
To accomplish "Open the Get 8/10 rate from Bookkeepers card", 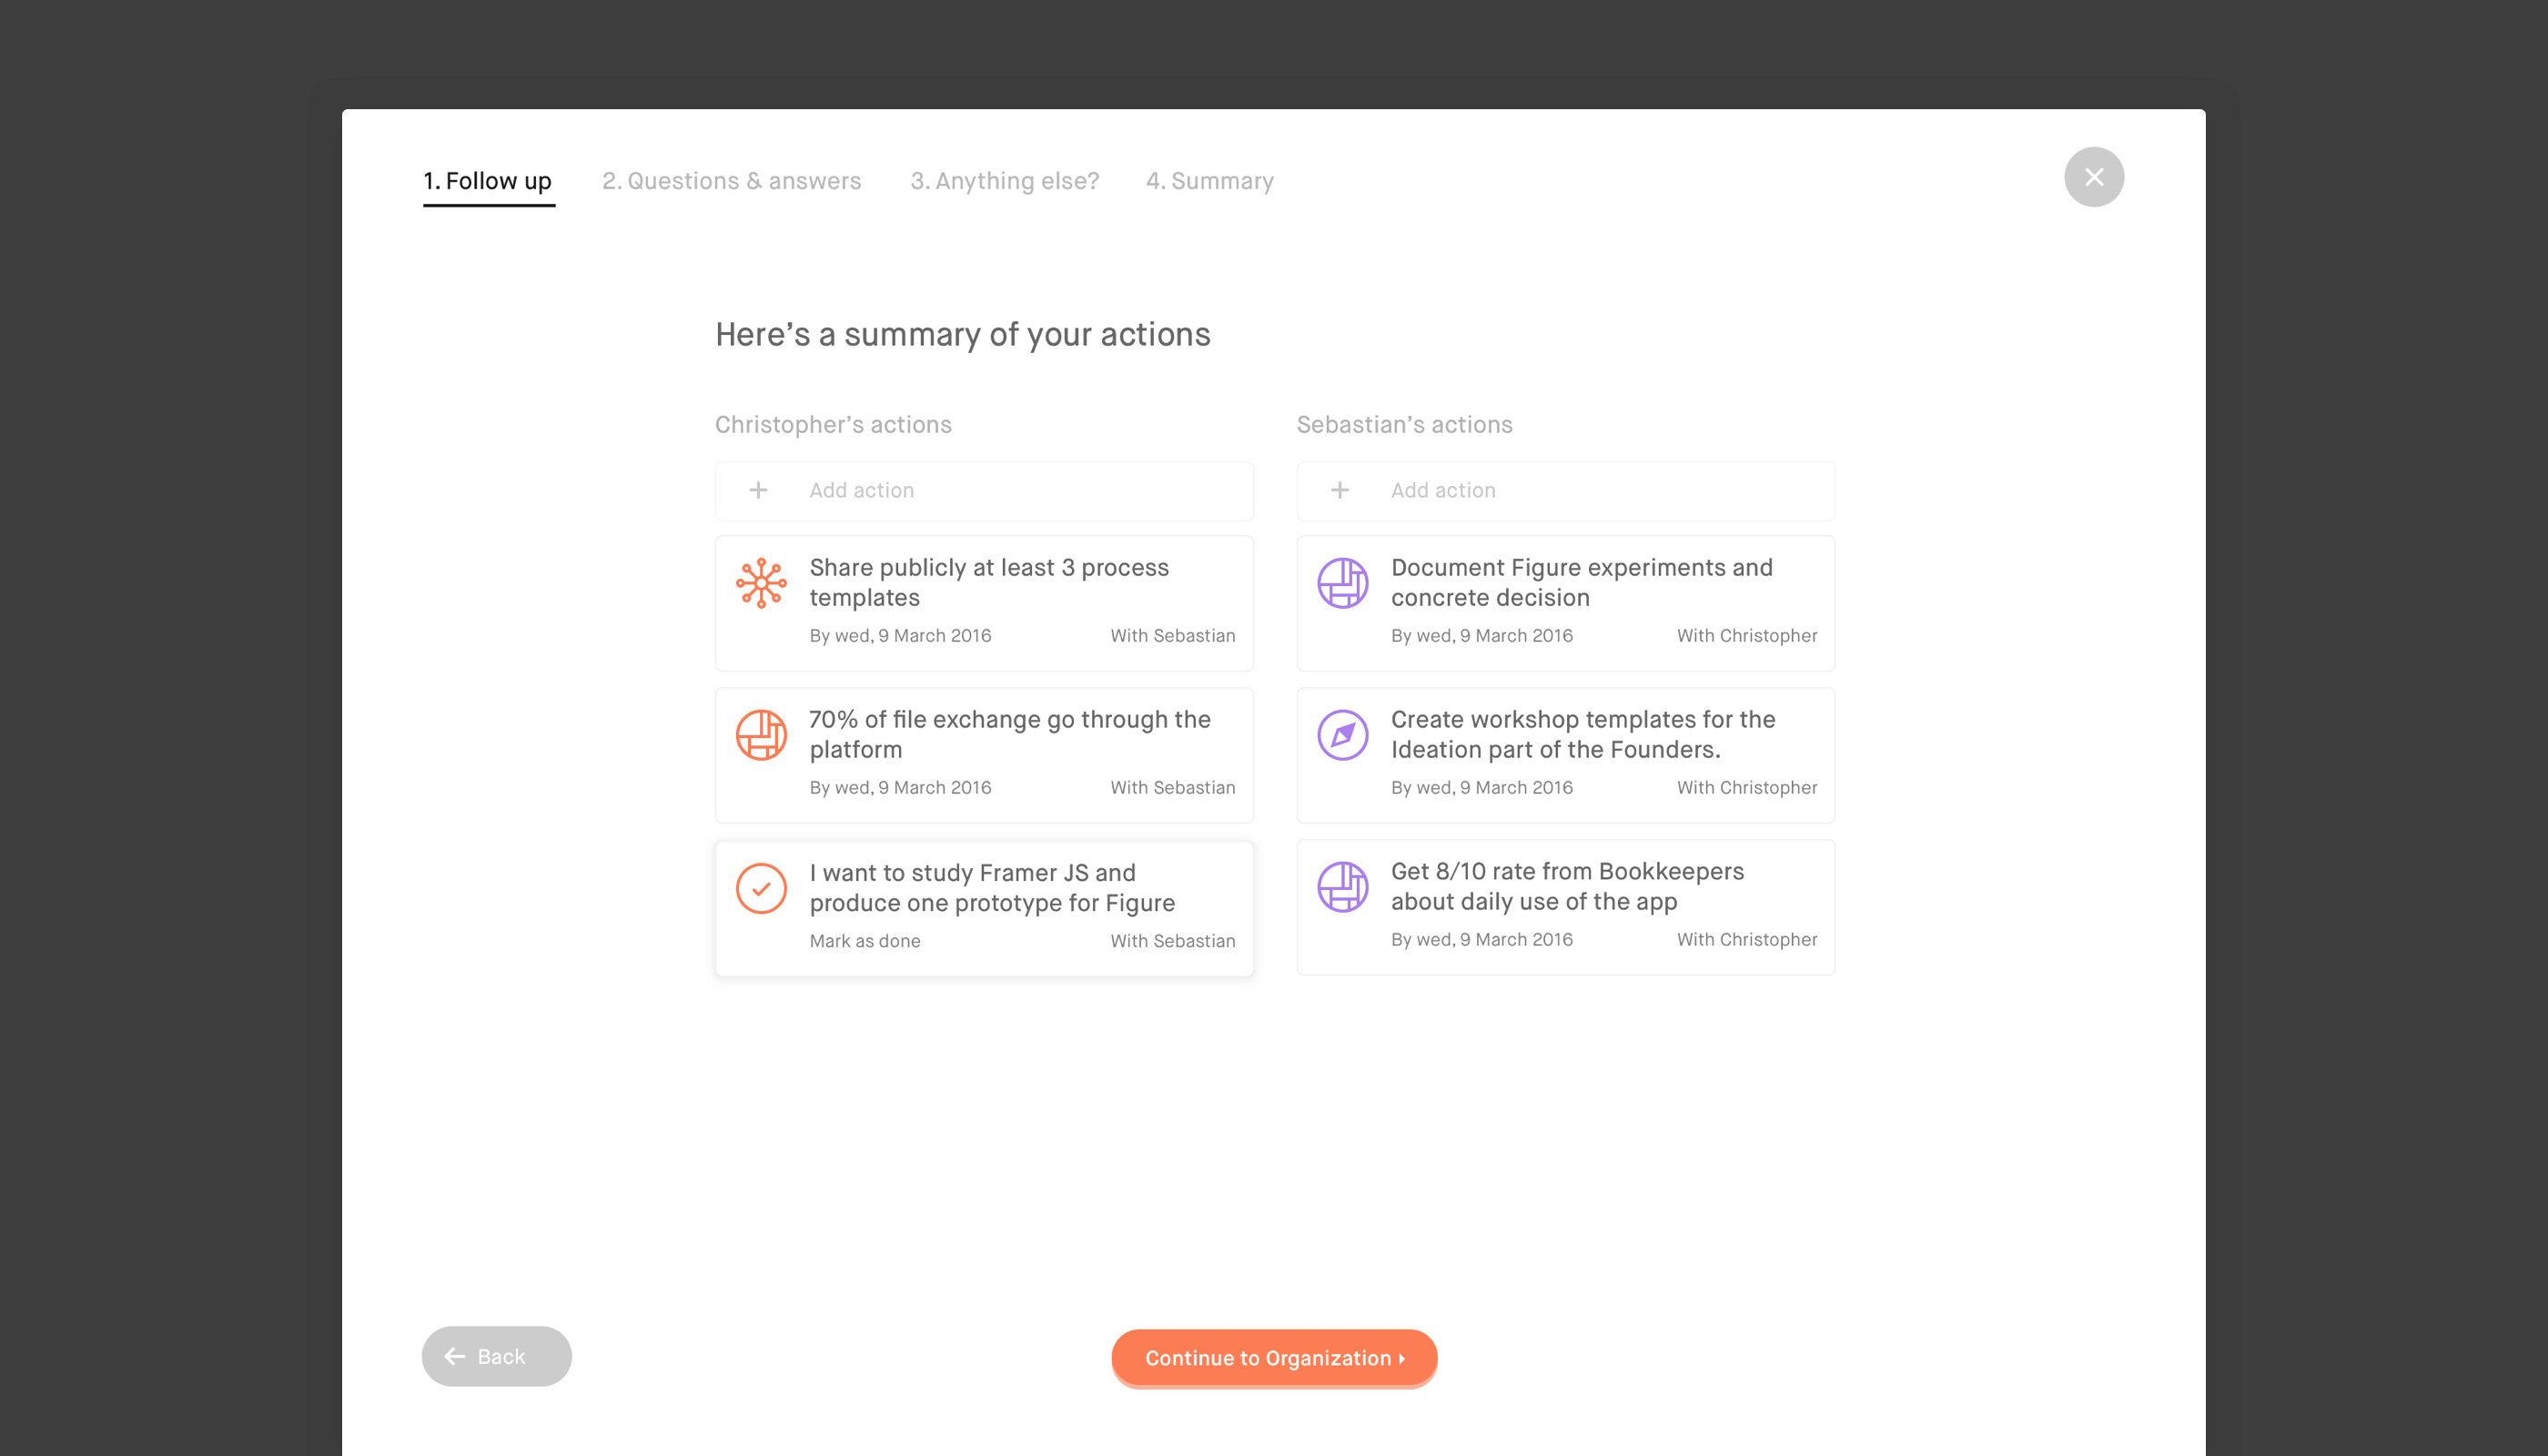I will point(1566,886).
